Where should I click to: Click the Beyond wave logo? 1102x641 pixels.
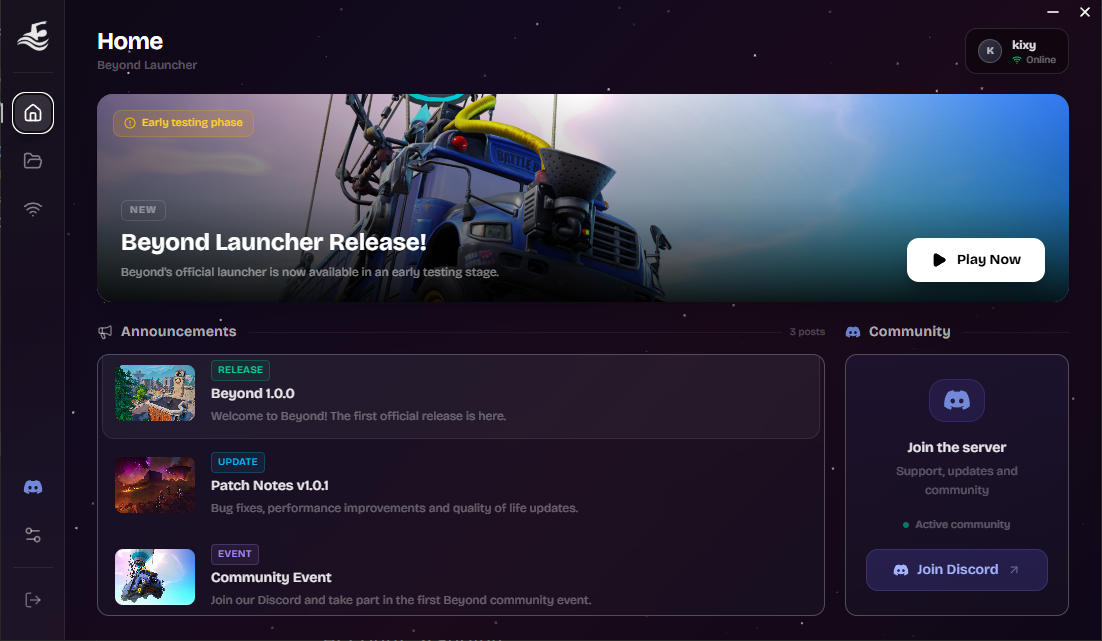pos(33,36)
